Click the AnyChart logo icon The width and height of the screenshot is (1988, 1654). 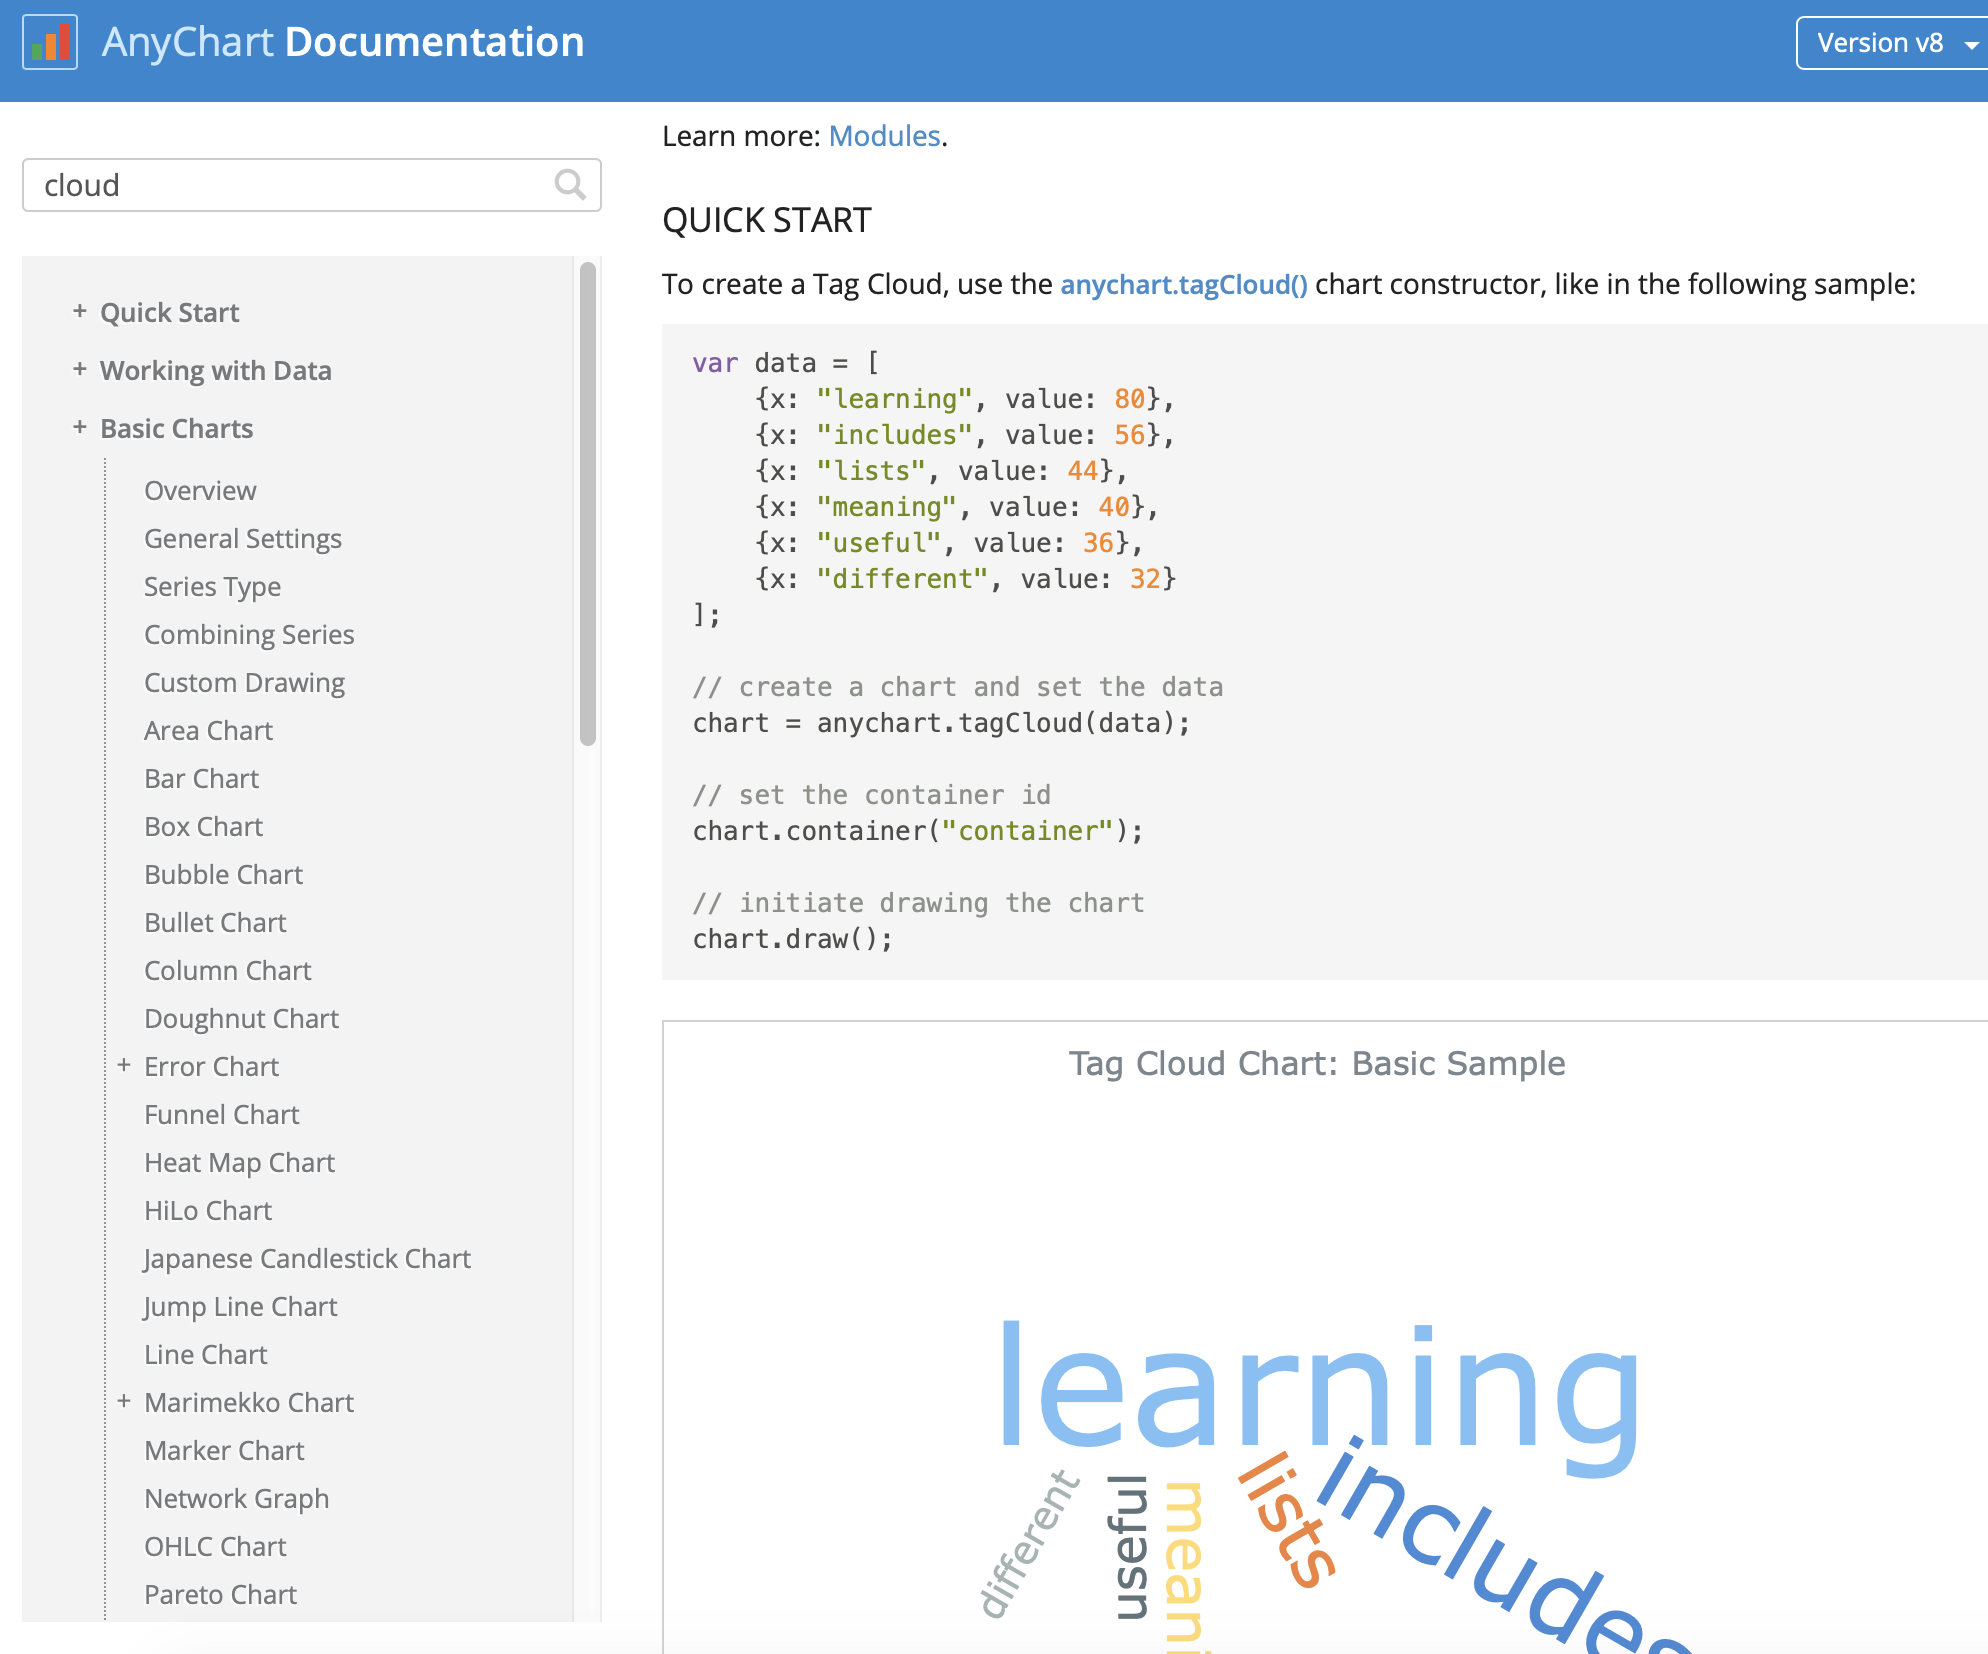pos(50,43)
